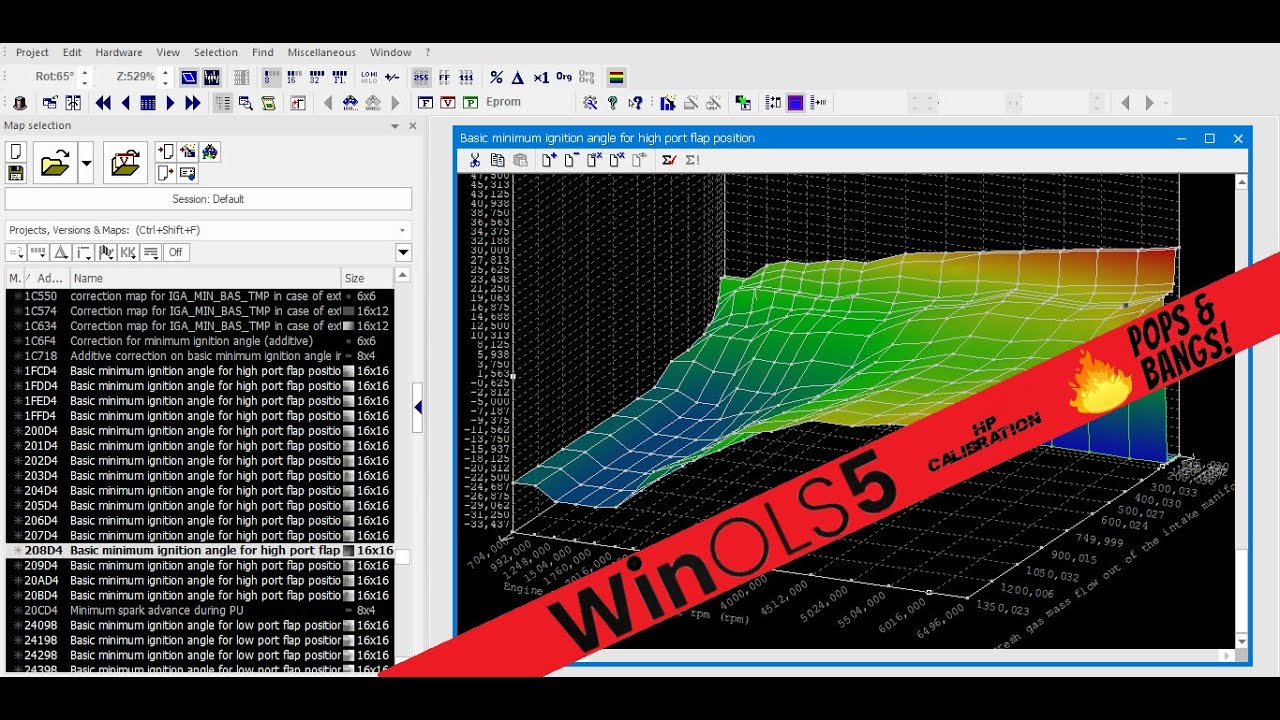Go to previous map arrow

(x=126, y=102)
